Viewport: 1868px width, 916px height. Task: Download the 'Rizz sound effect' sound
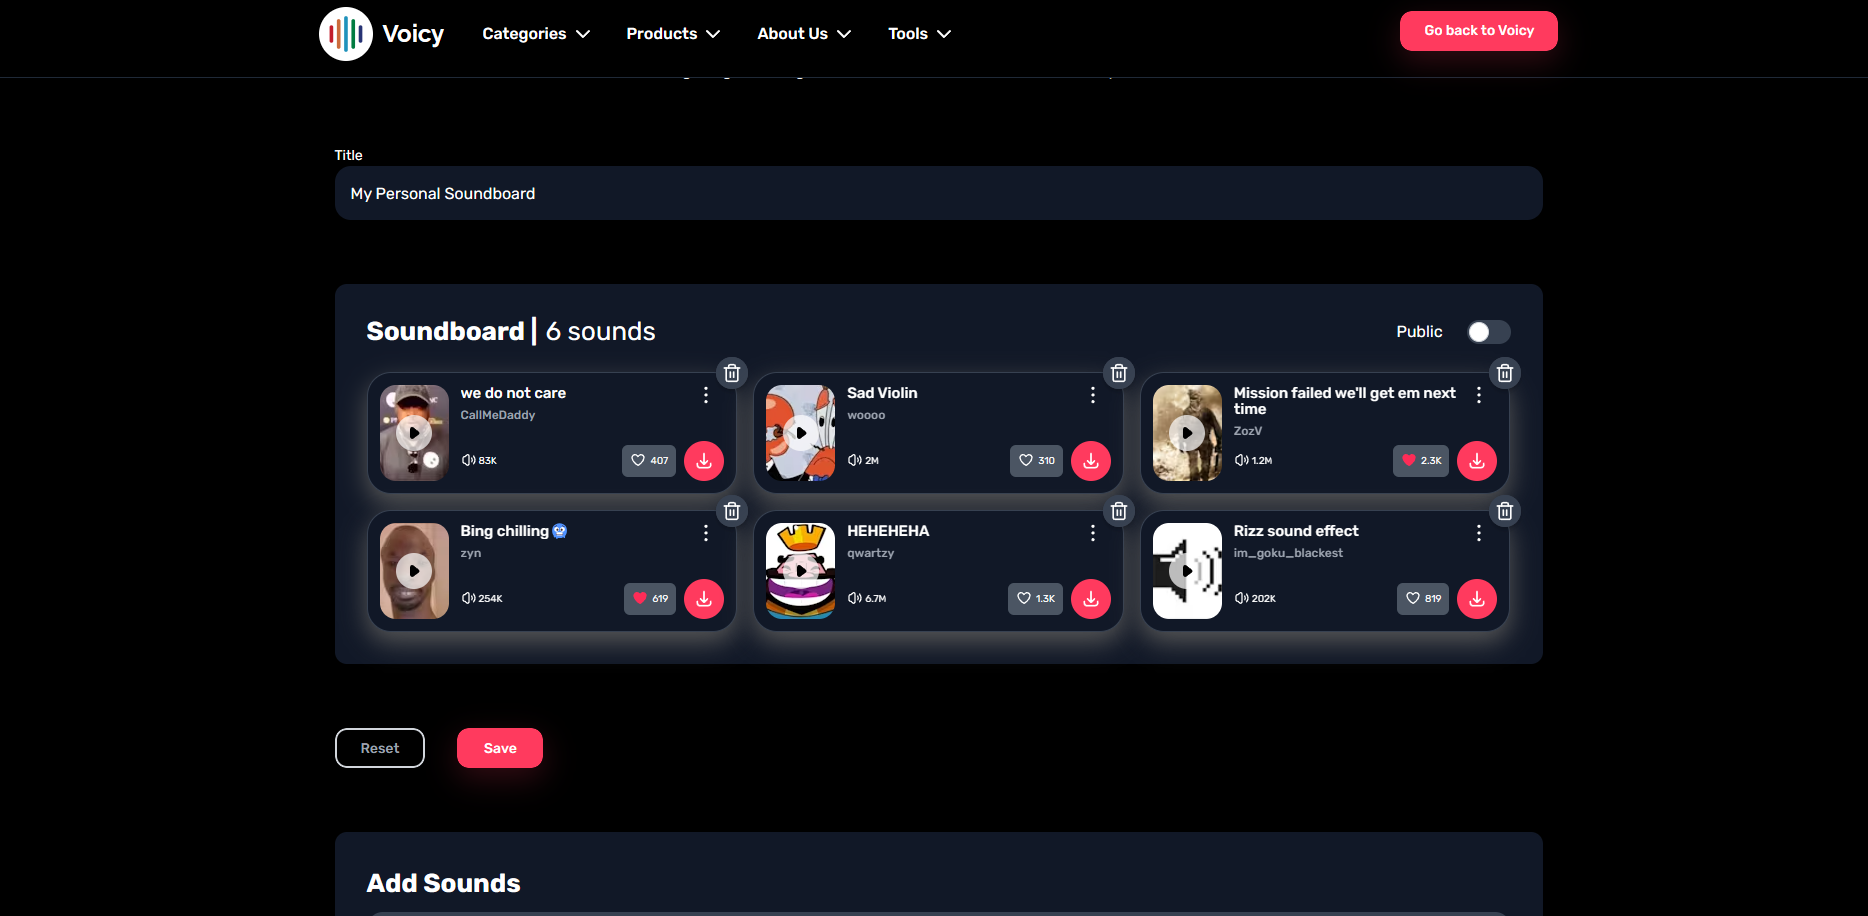pyautogui.click(x=1477, y=599)
